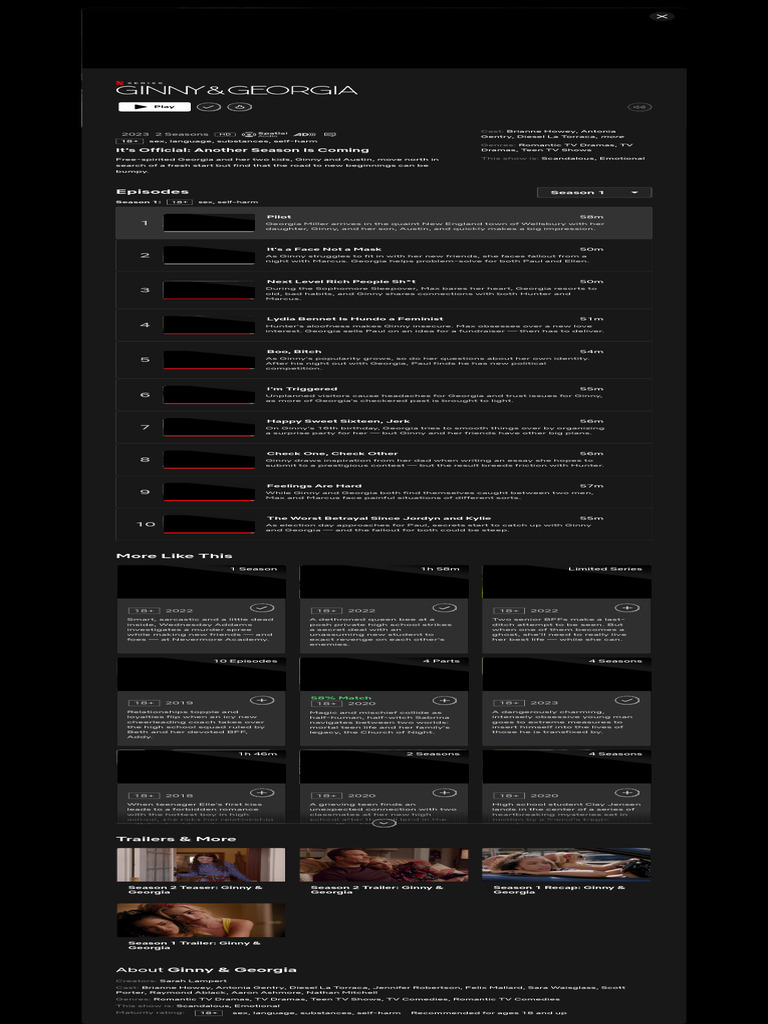
Task: Click progress bar under episode 5 thumbnail
Action: click(209, 368)
